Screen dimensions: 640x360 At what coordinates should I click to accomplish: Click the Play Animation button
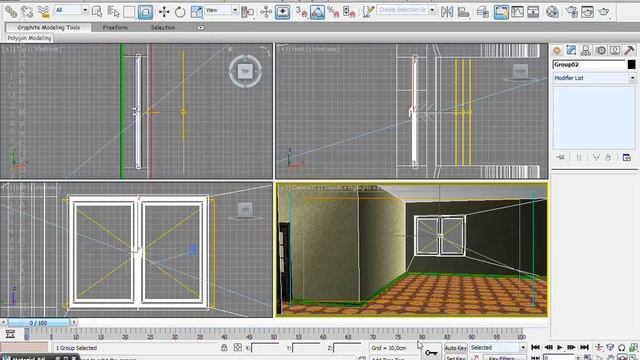pos(560,348)
